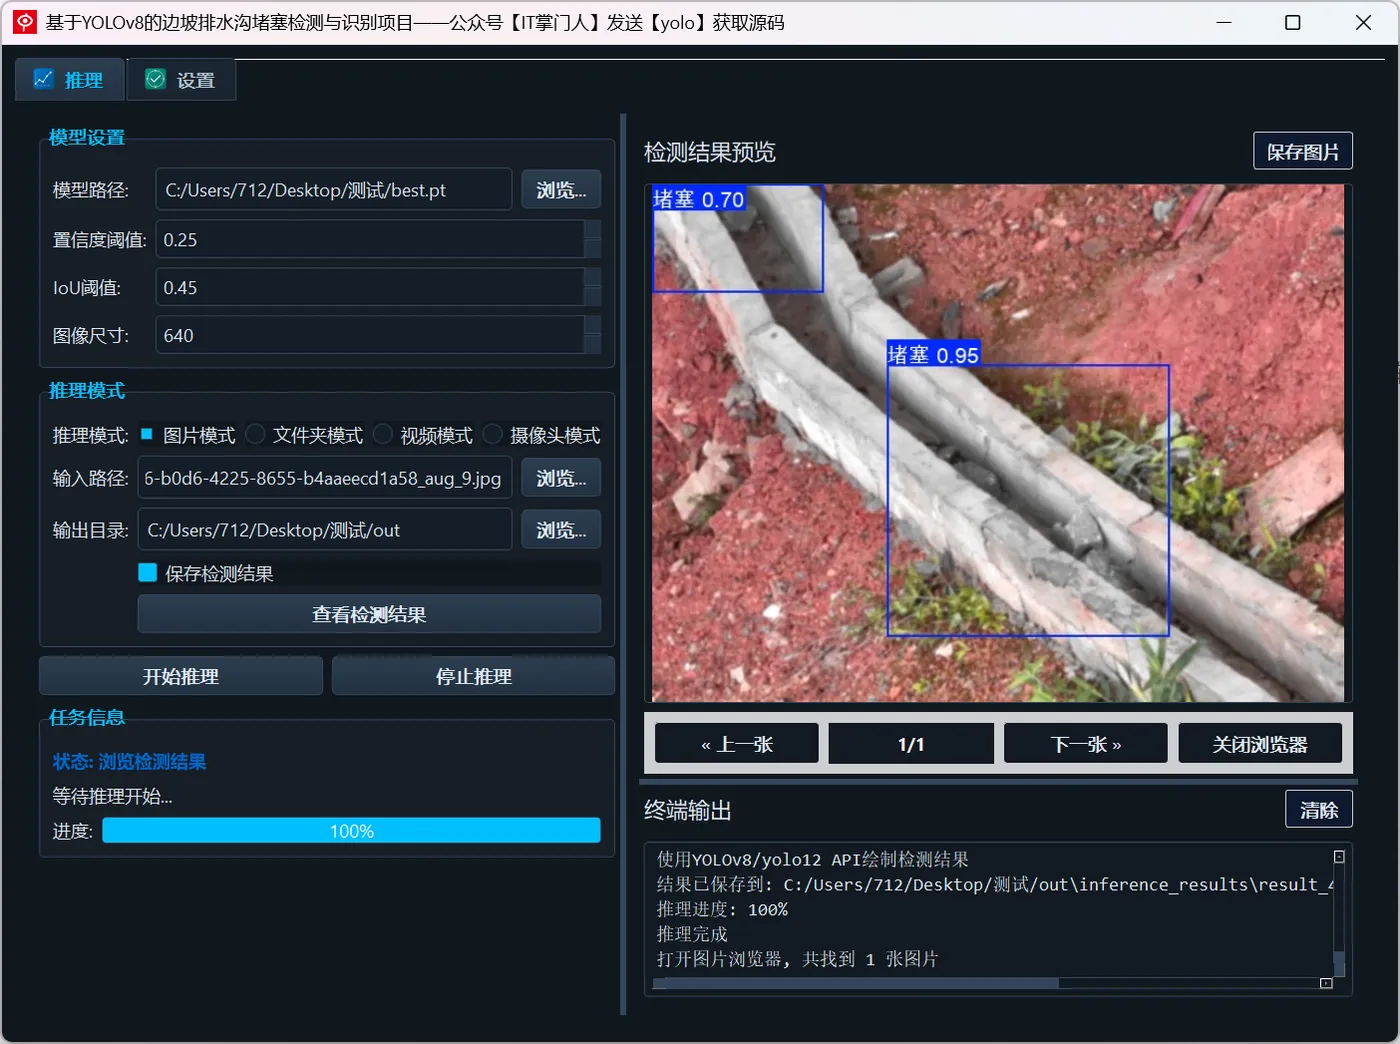This screenshot has height=1044, width=1400.
Task: Click the 1/1 page indicator
Action: [911, 744]
